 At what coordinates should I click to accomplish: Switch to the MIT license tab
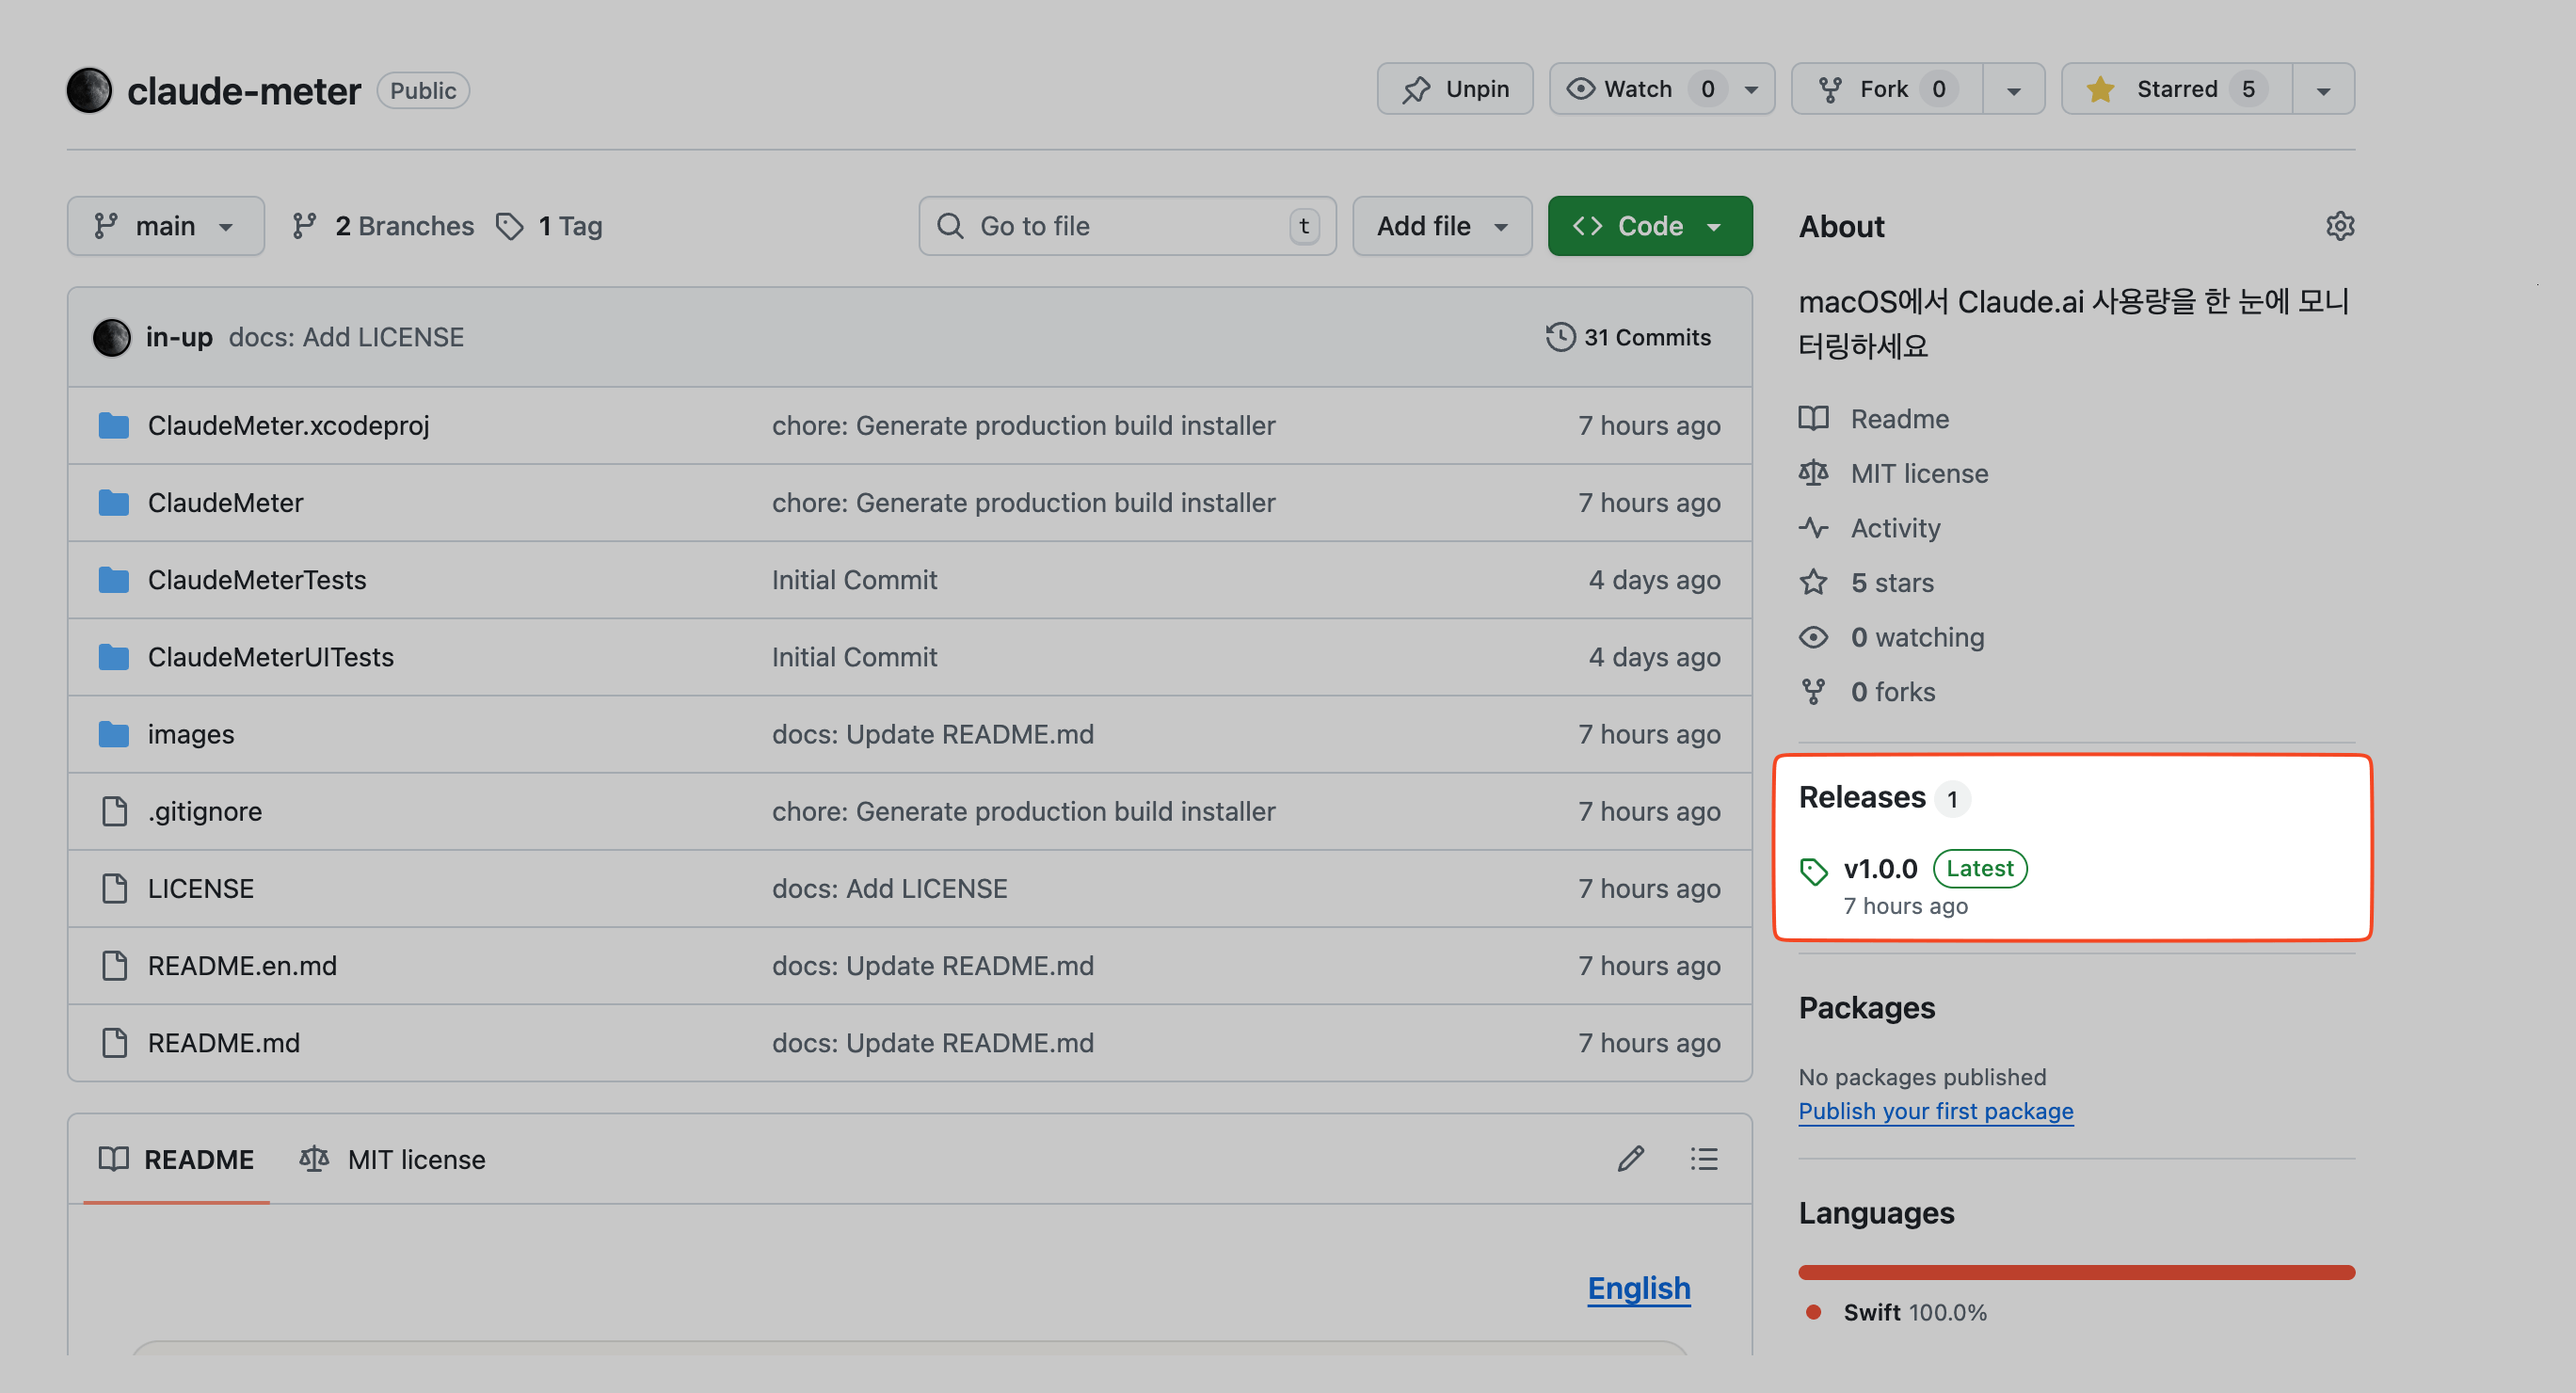click(x=393, y=1159)
